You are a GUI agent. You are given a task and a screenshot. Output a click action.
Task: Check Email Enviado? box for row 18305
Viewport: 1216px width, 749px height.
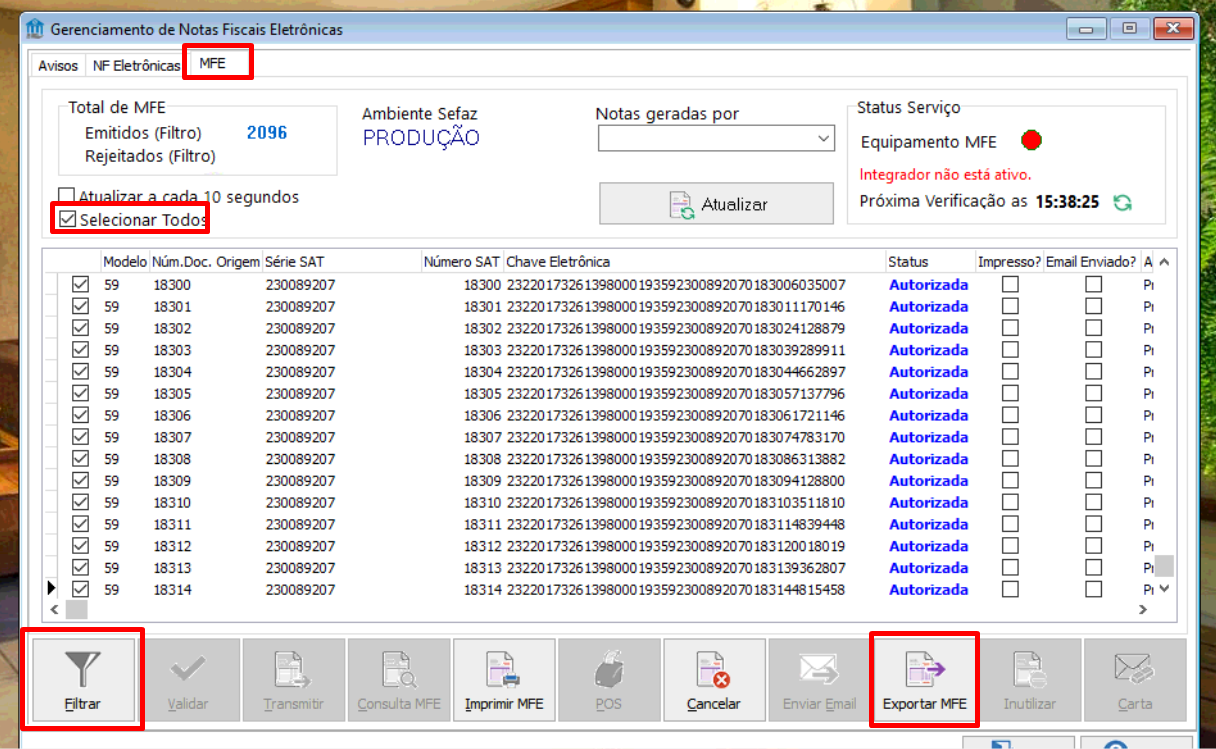(1094, 394)
